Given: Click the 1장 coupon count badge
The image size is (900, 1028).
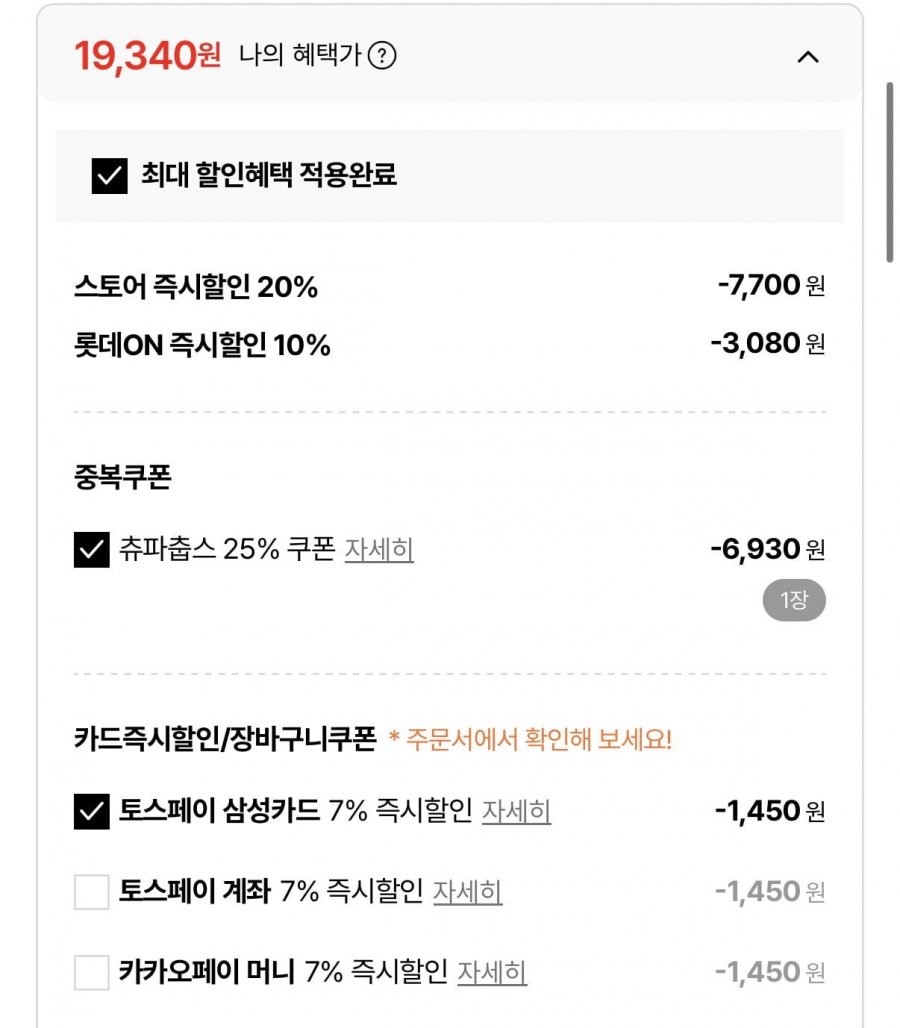Looking at the screenshot, I should [793, 601].
